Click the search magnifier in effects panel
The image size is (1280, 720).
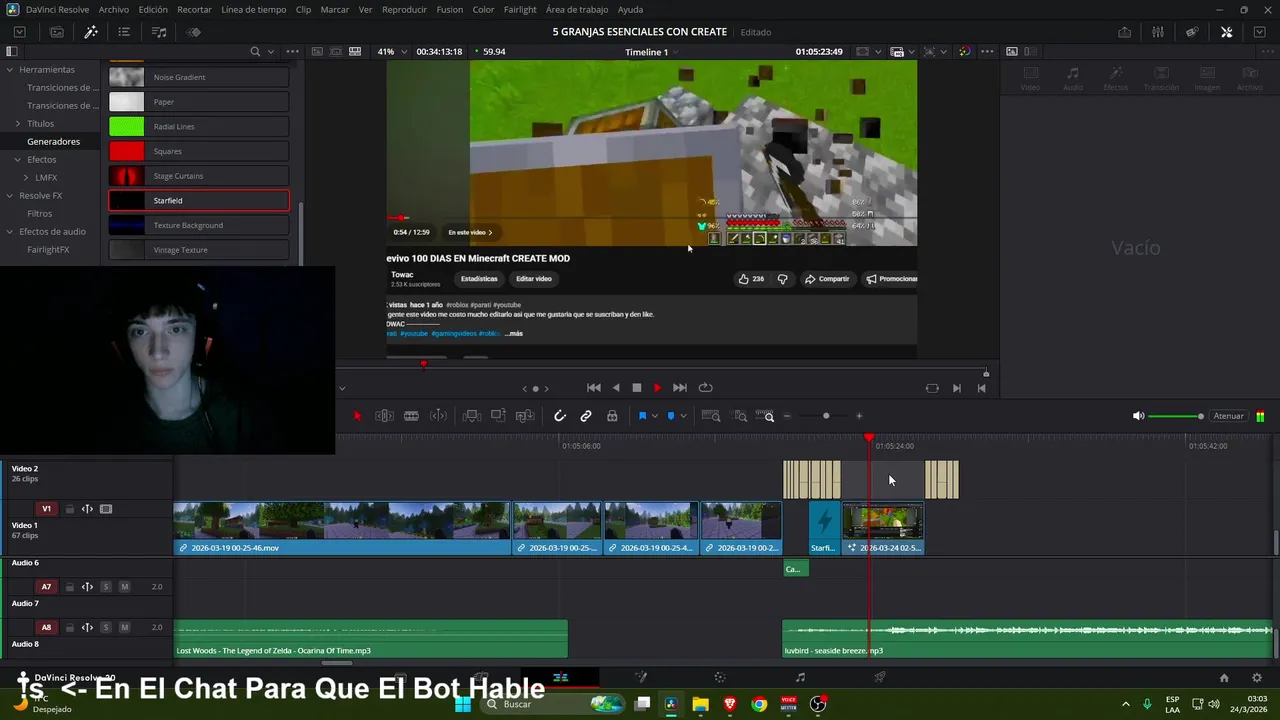pyautogui.click(x=255, y=51)
